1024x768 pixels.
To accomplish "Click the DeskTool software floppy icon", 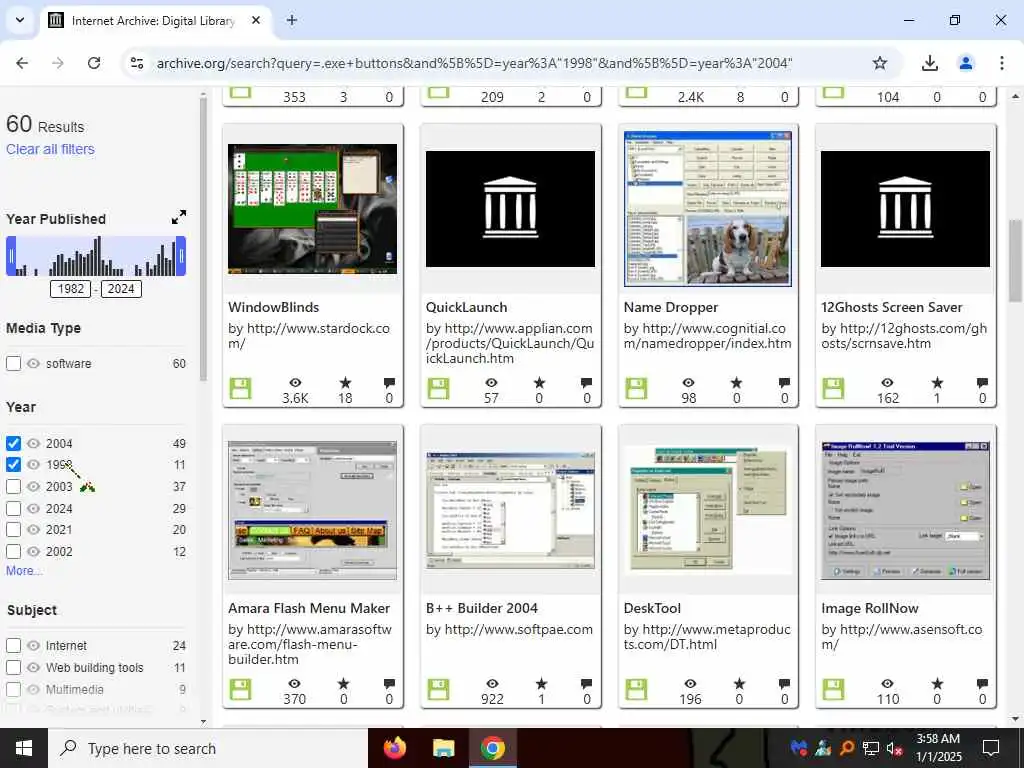I will [x=636, y=690].
